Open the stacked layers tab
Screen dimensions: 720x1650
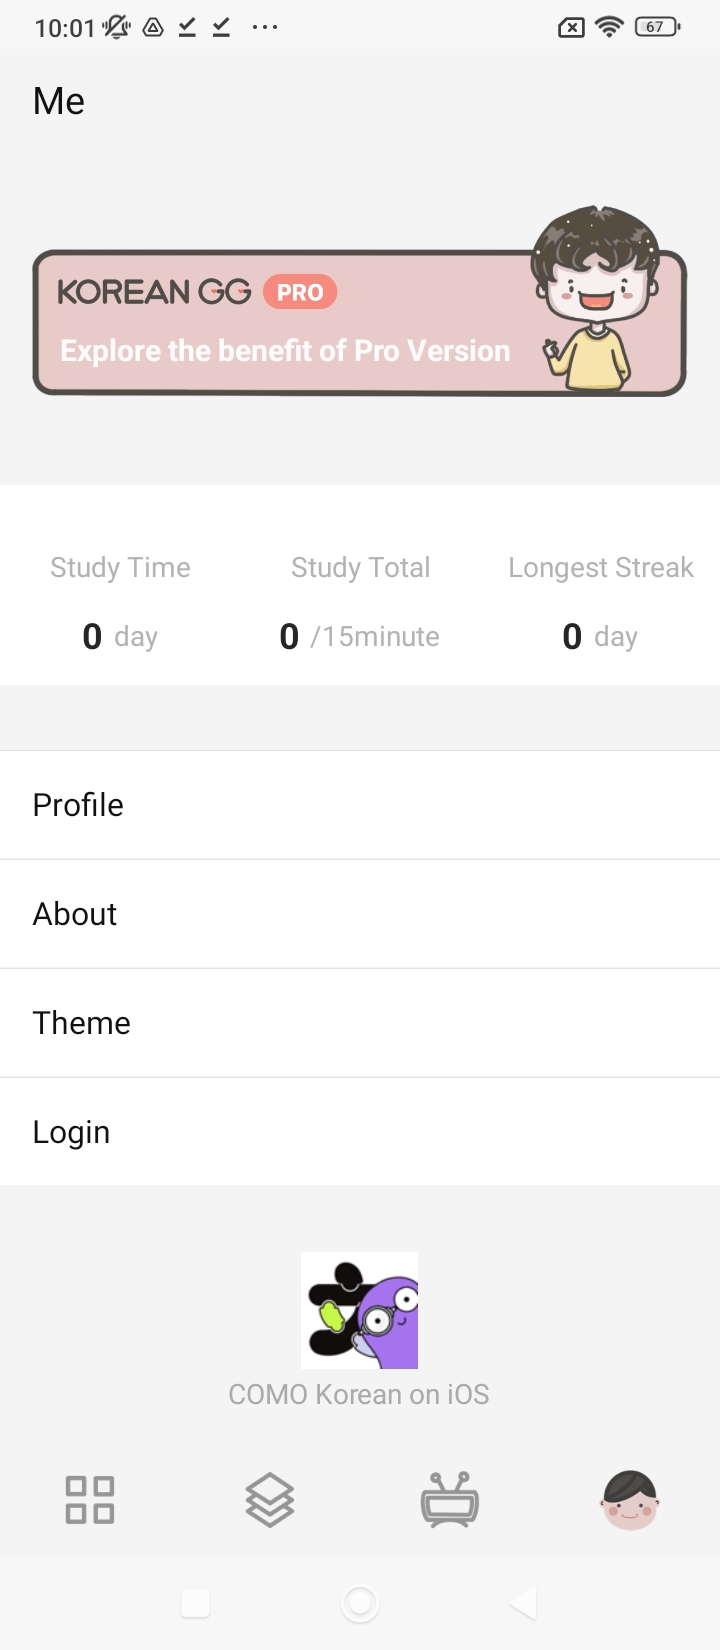point(270,1500)
